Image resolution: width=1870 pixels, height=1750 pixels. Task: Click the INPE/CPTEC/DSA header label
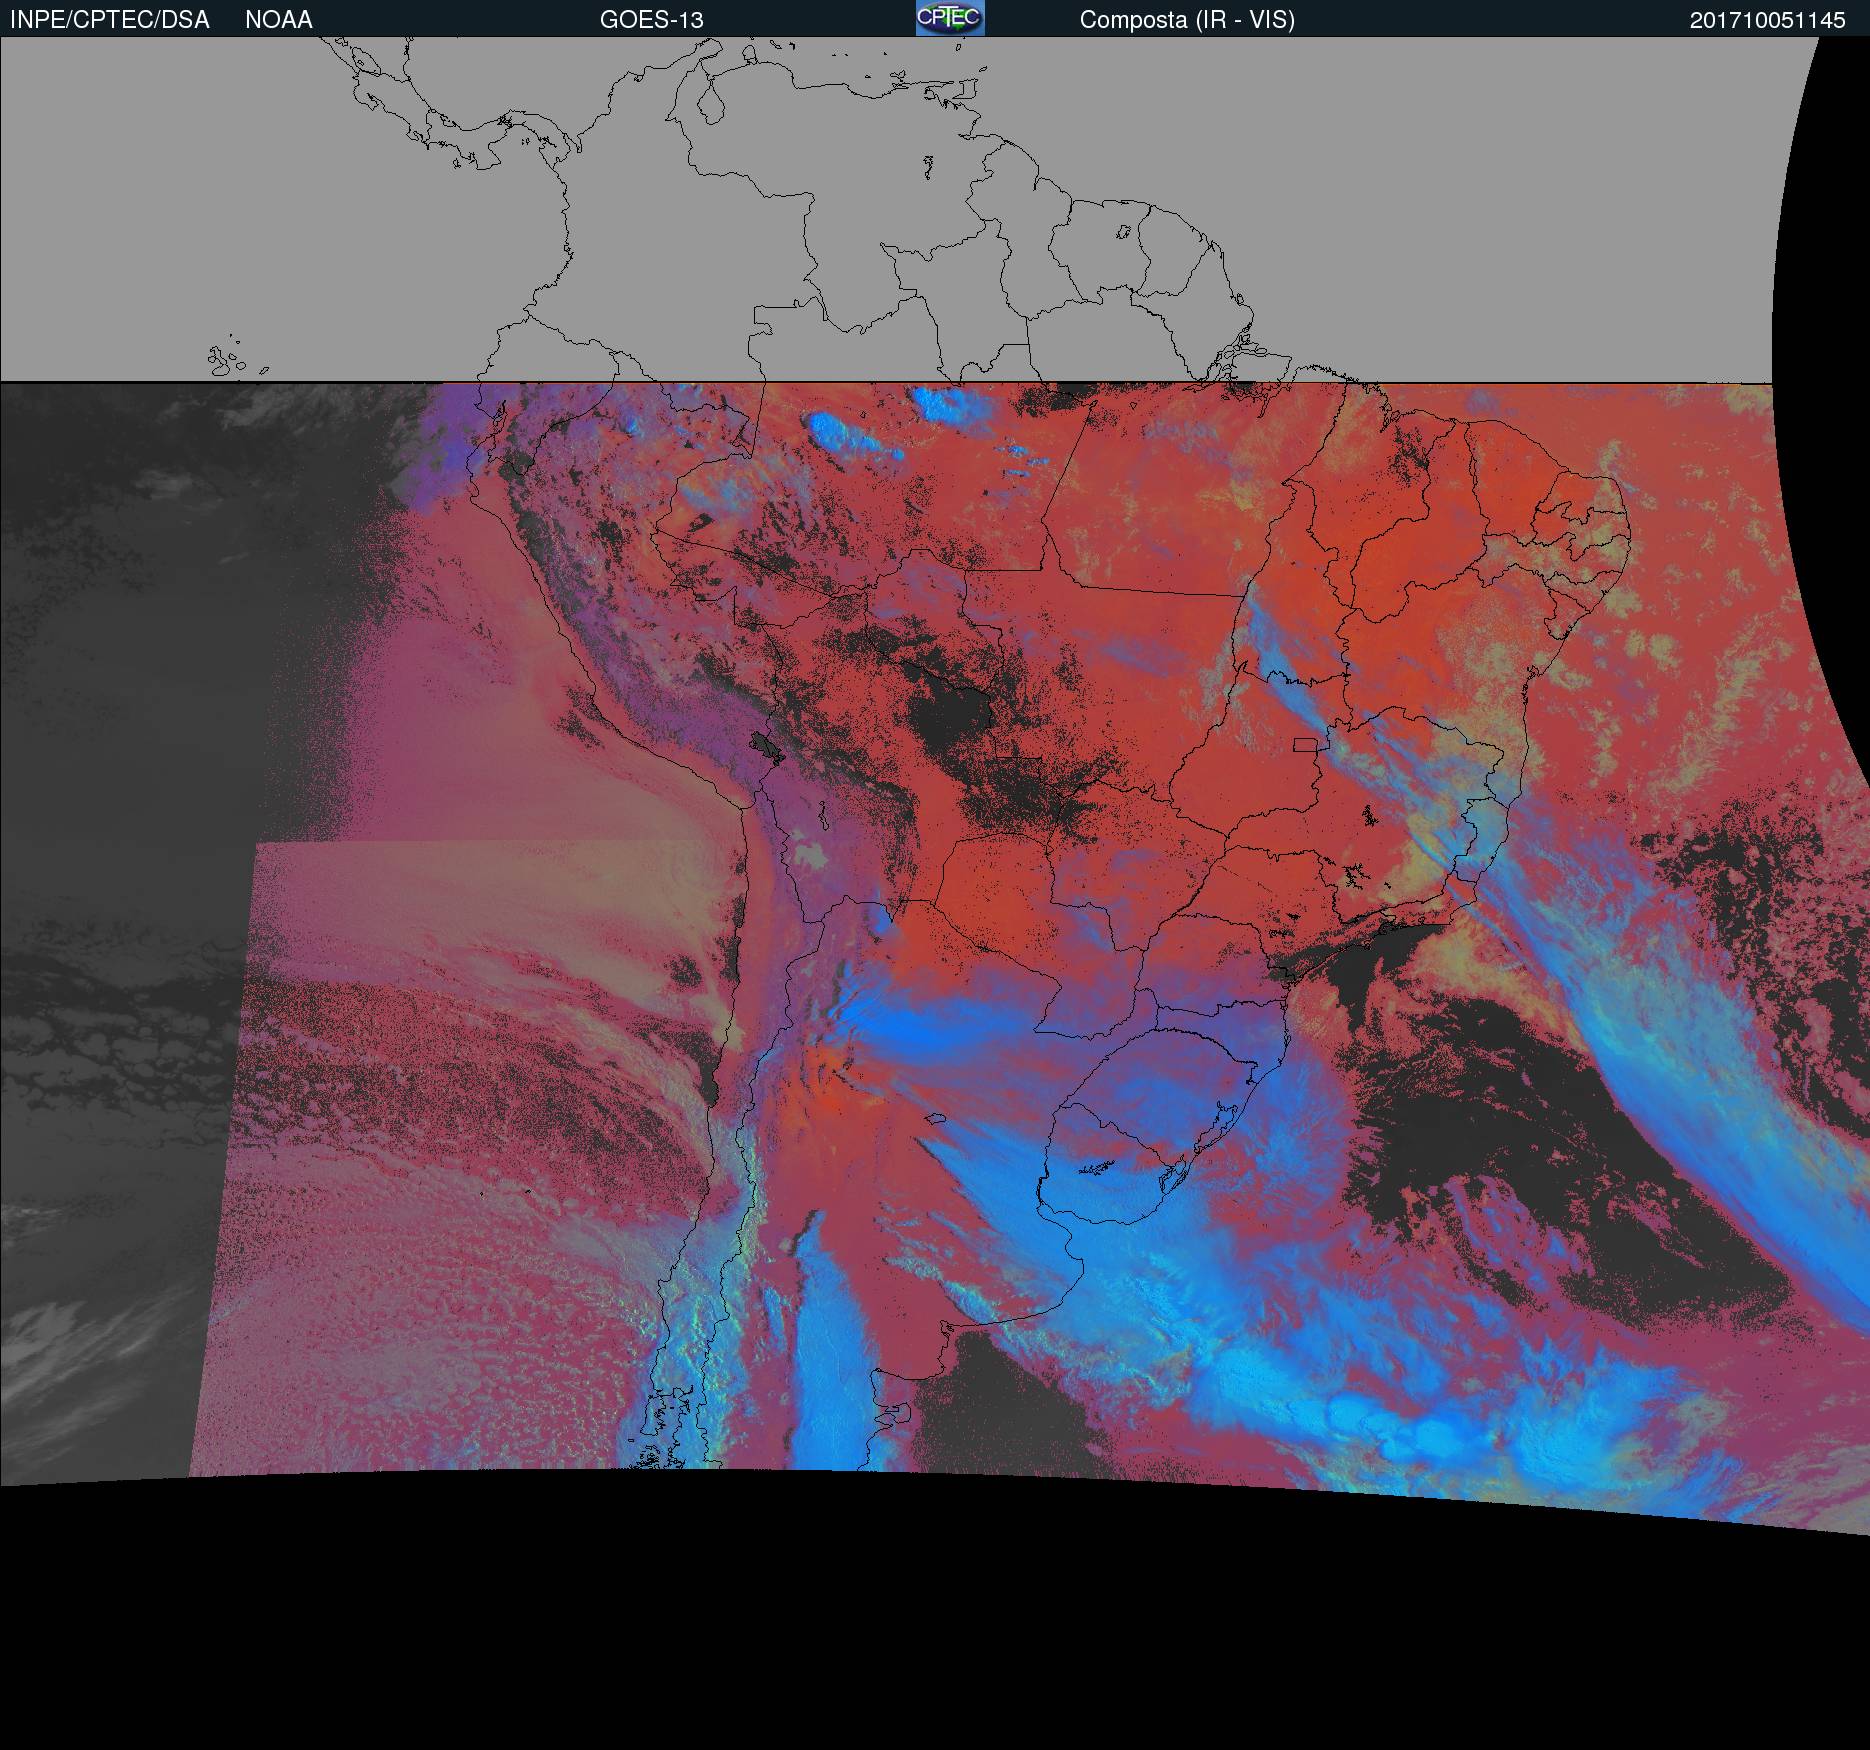pyautogui.click(x=110, y=20)
